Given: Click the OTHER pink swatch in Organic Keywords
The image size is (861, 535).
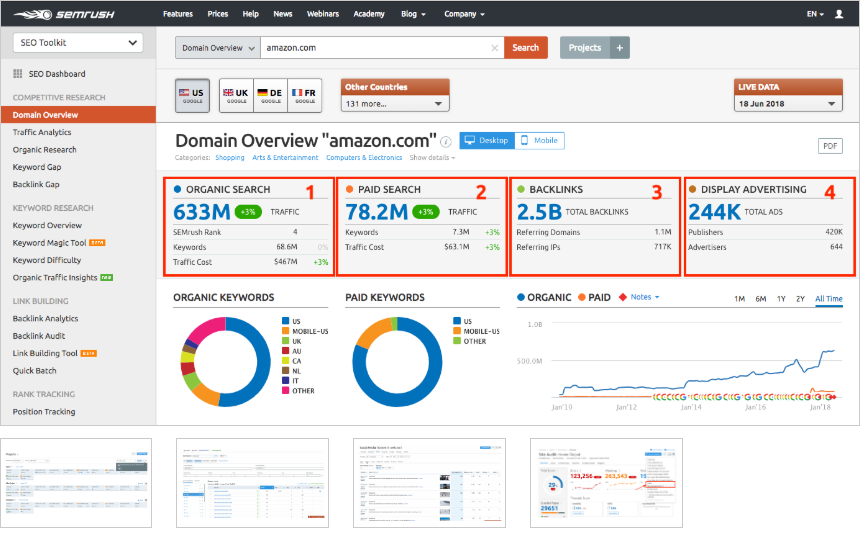Looking at the screenshot, I should (286, 391).
